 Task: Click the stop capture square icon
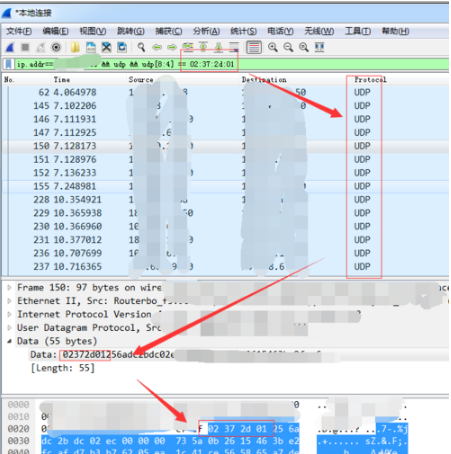coord(25,47)
